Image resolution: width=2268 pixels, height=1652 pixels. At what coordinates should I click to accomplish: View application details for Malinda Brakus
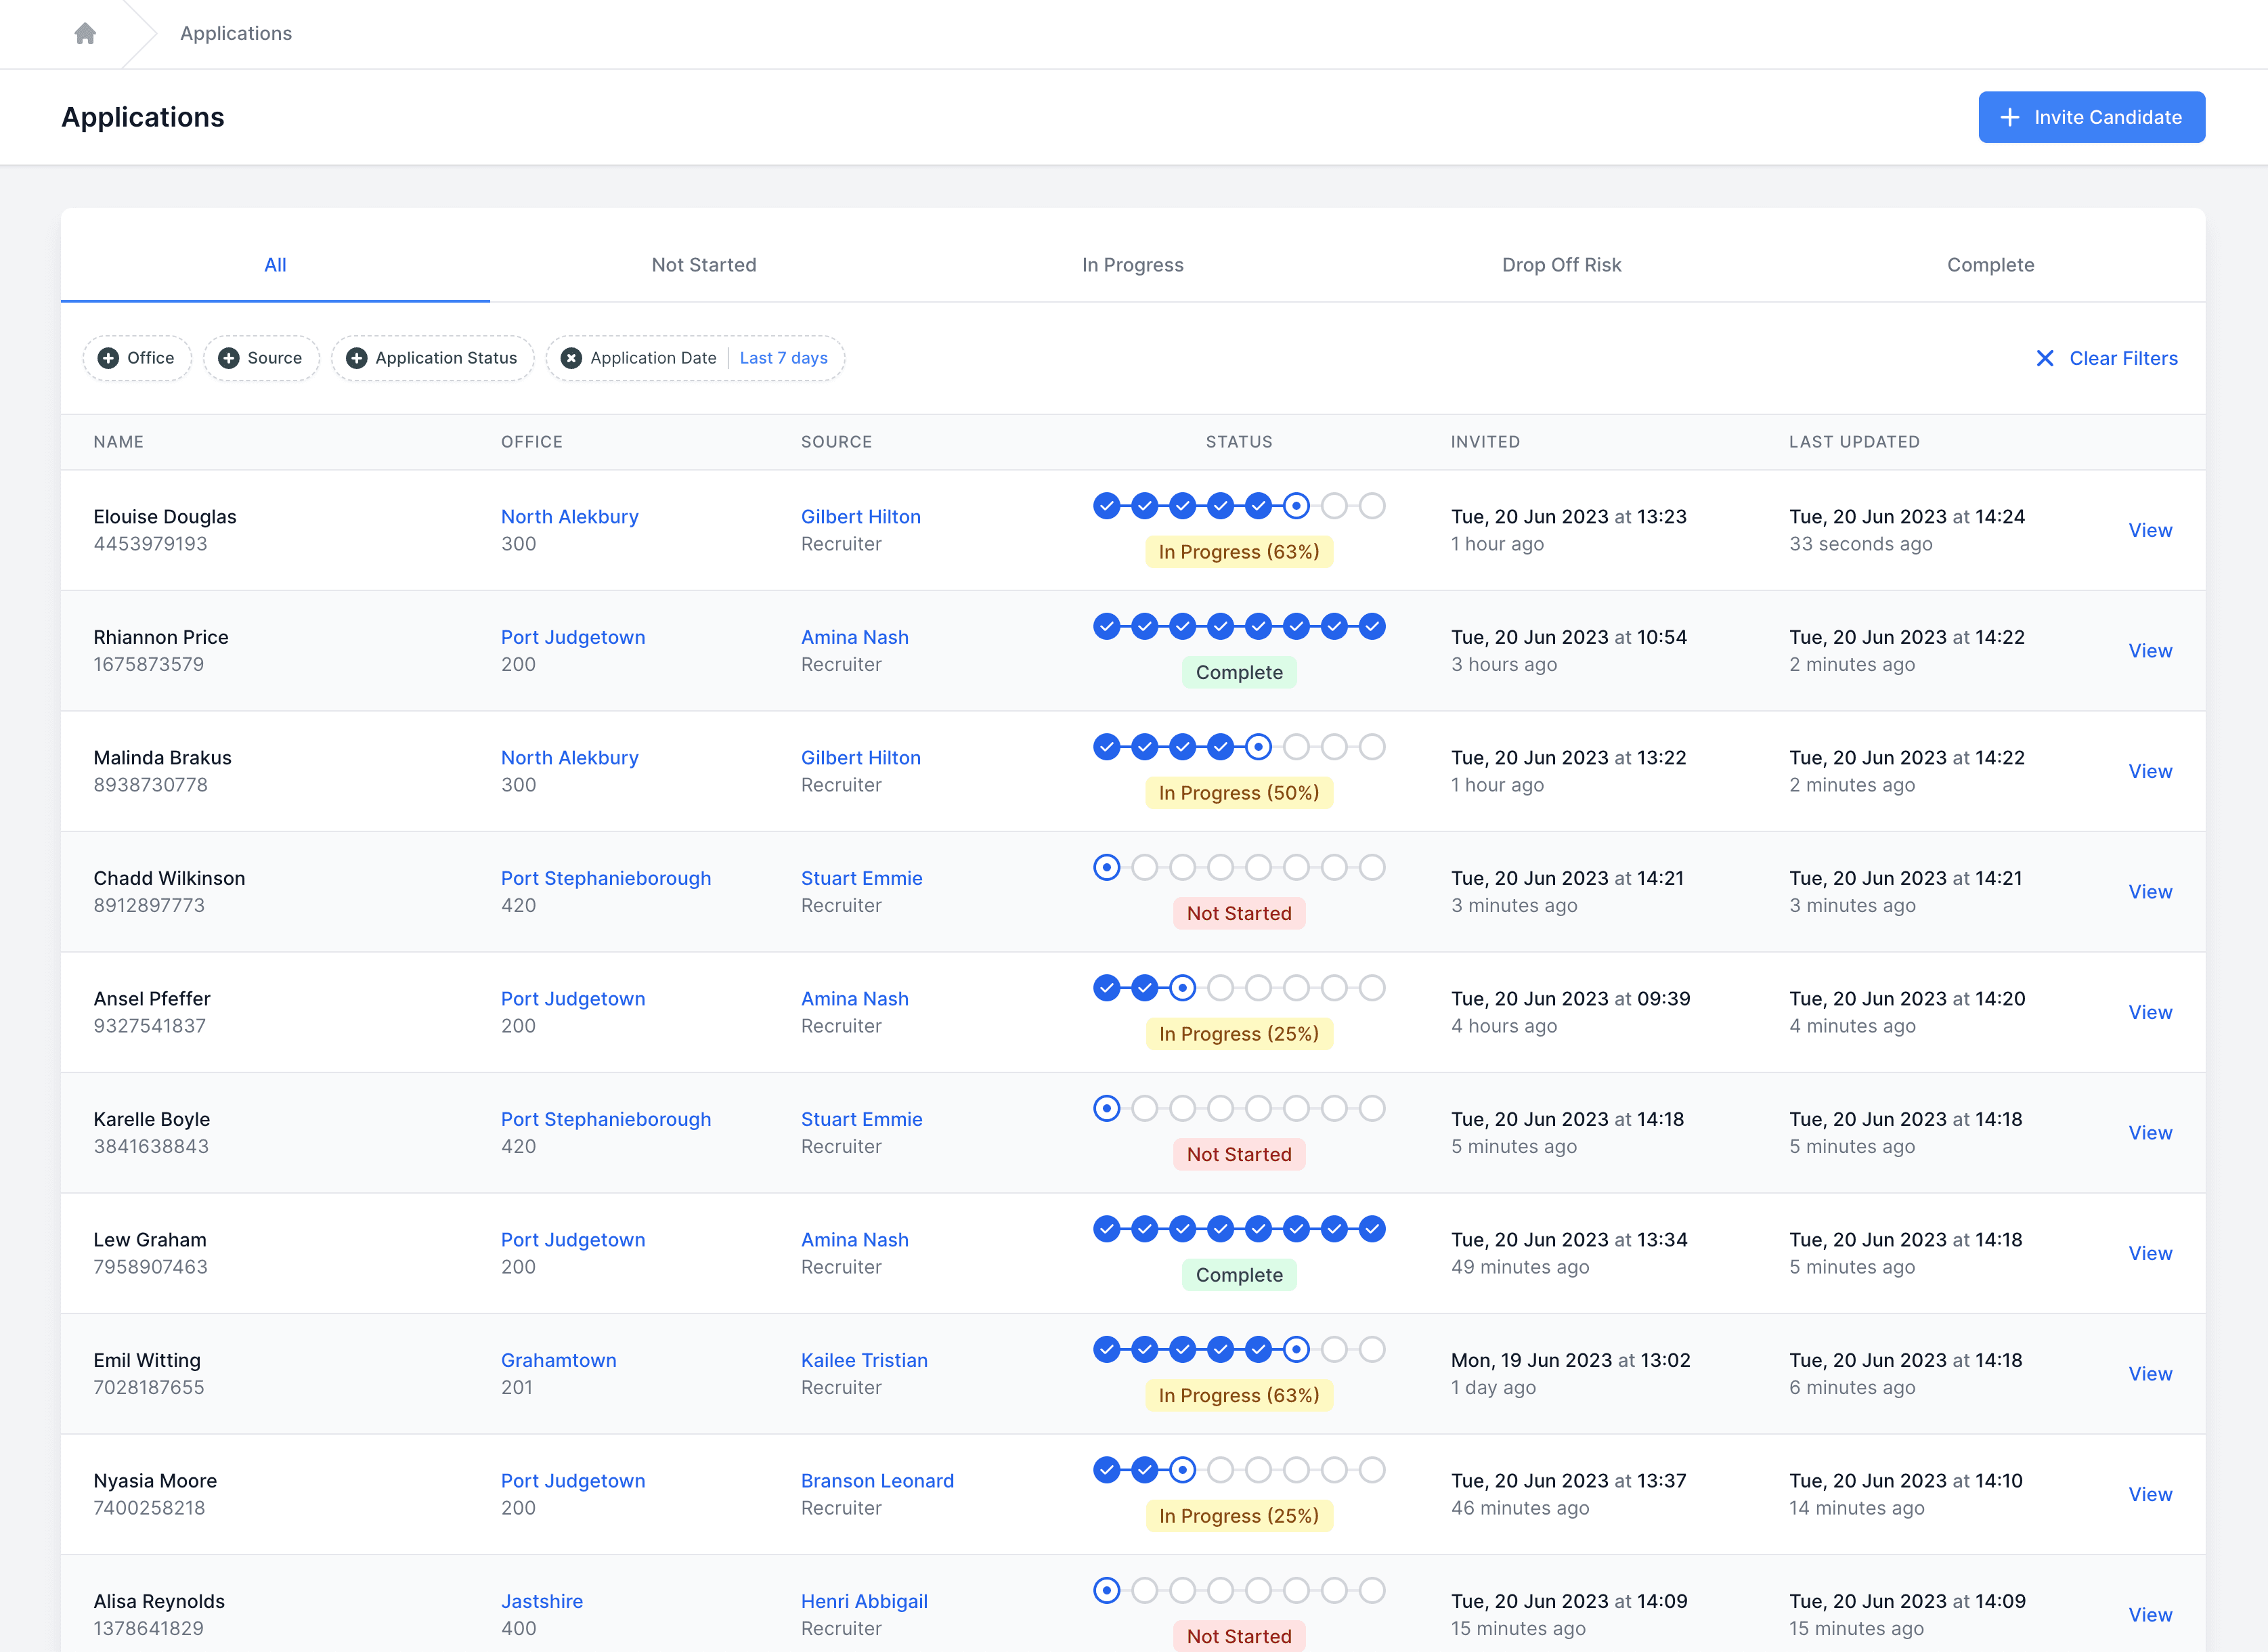click(2150, 770)
